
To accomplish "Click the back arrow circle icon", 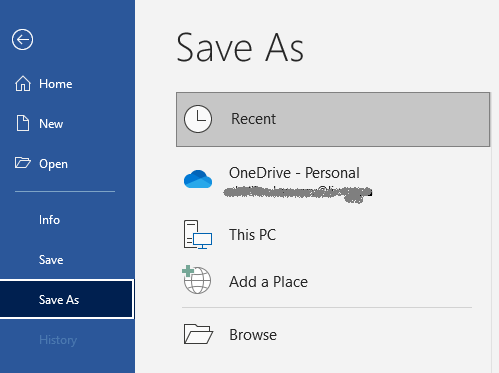I will (x=22, y=40).
